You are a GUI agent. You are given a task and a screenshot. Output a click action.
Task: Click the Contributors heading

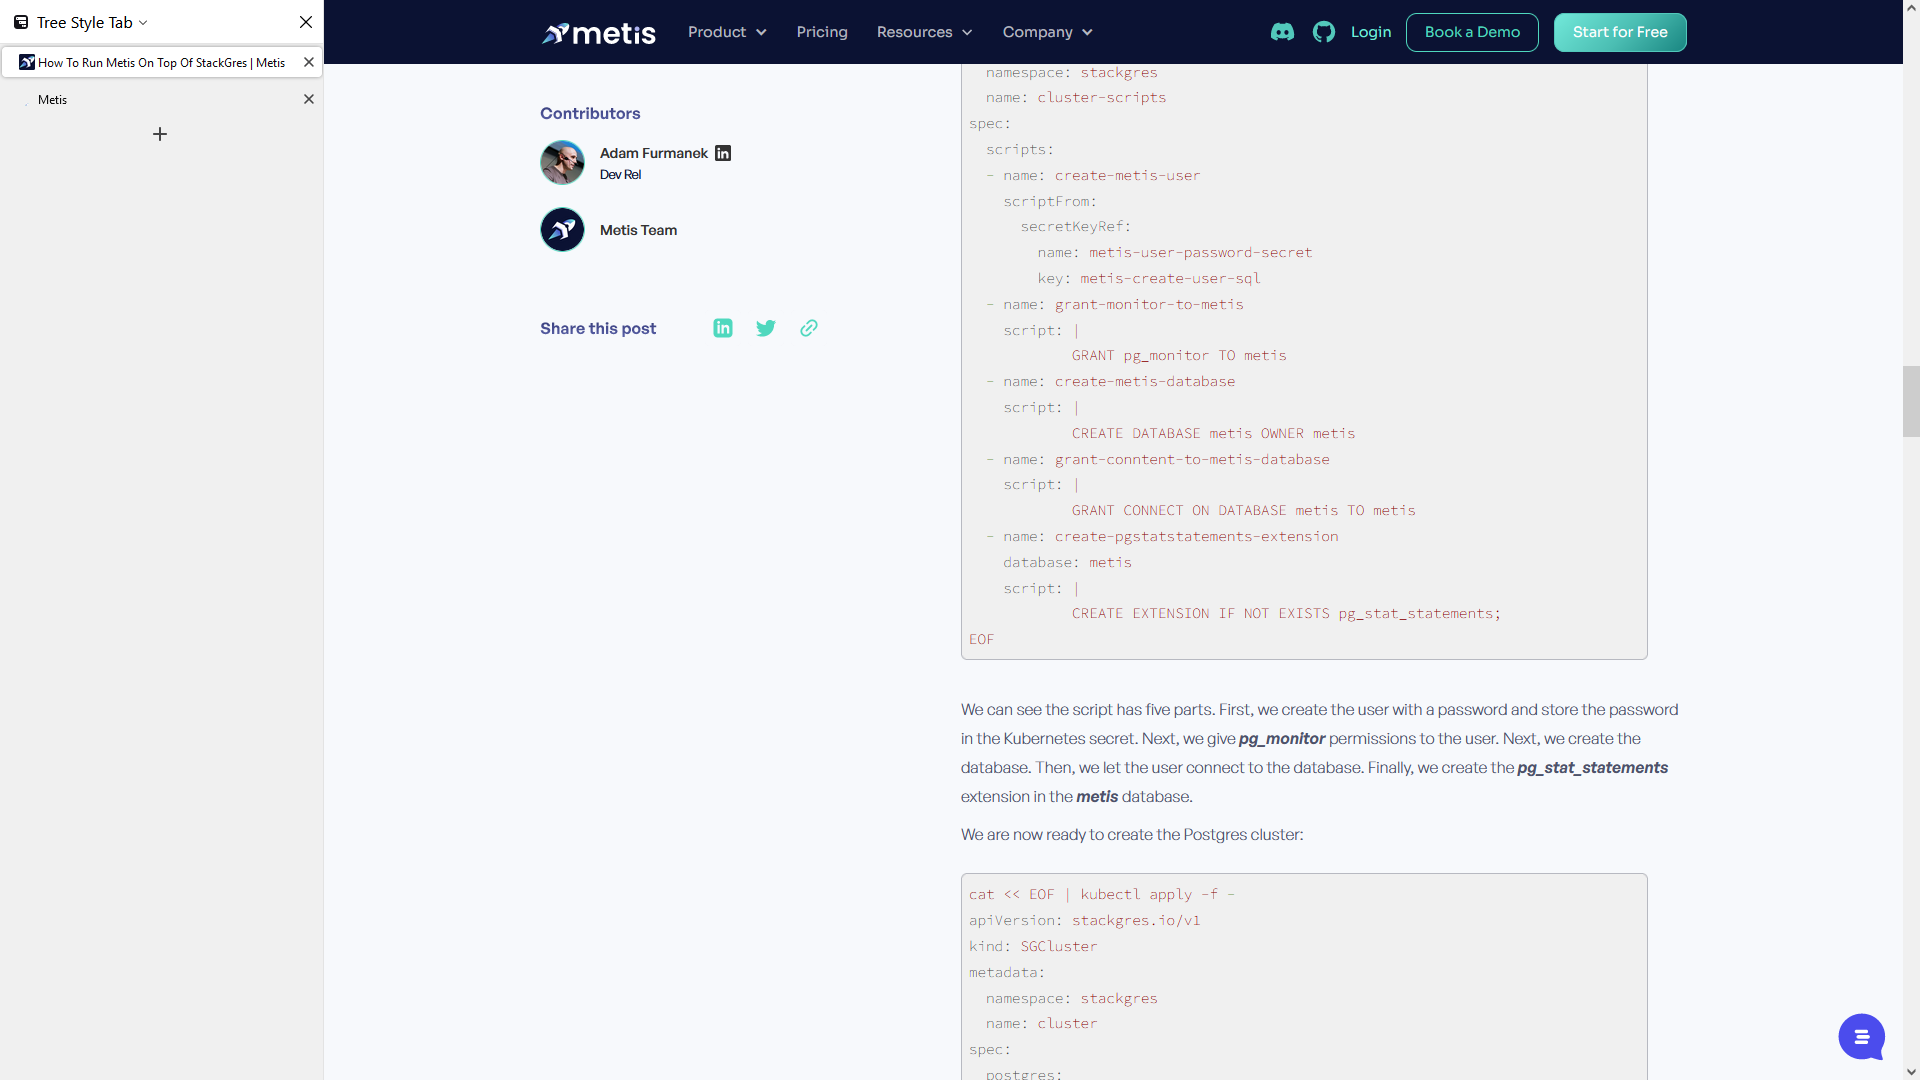(590, 114)
